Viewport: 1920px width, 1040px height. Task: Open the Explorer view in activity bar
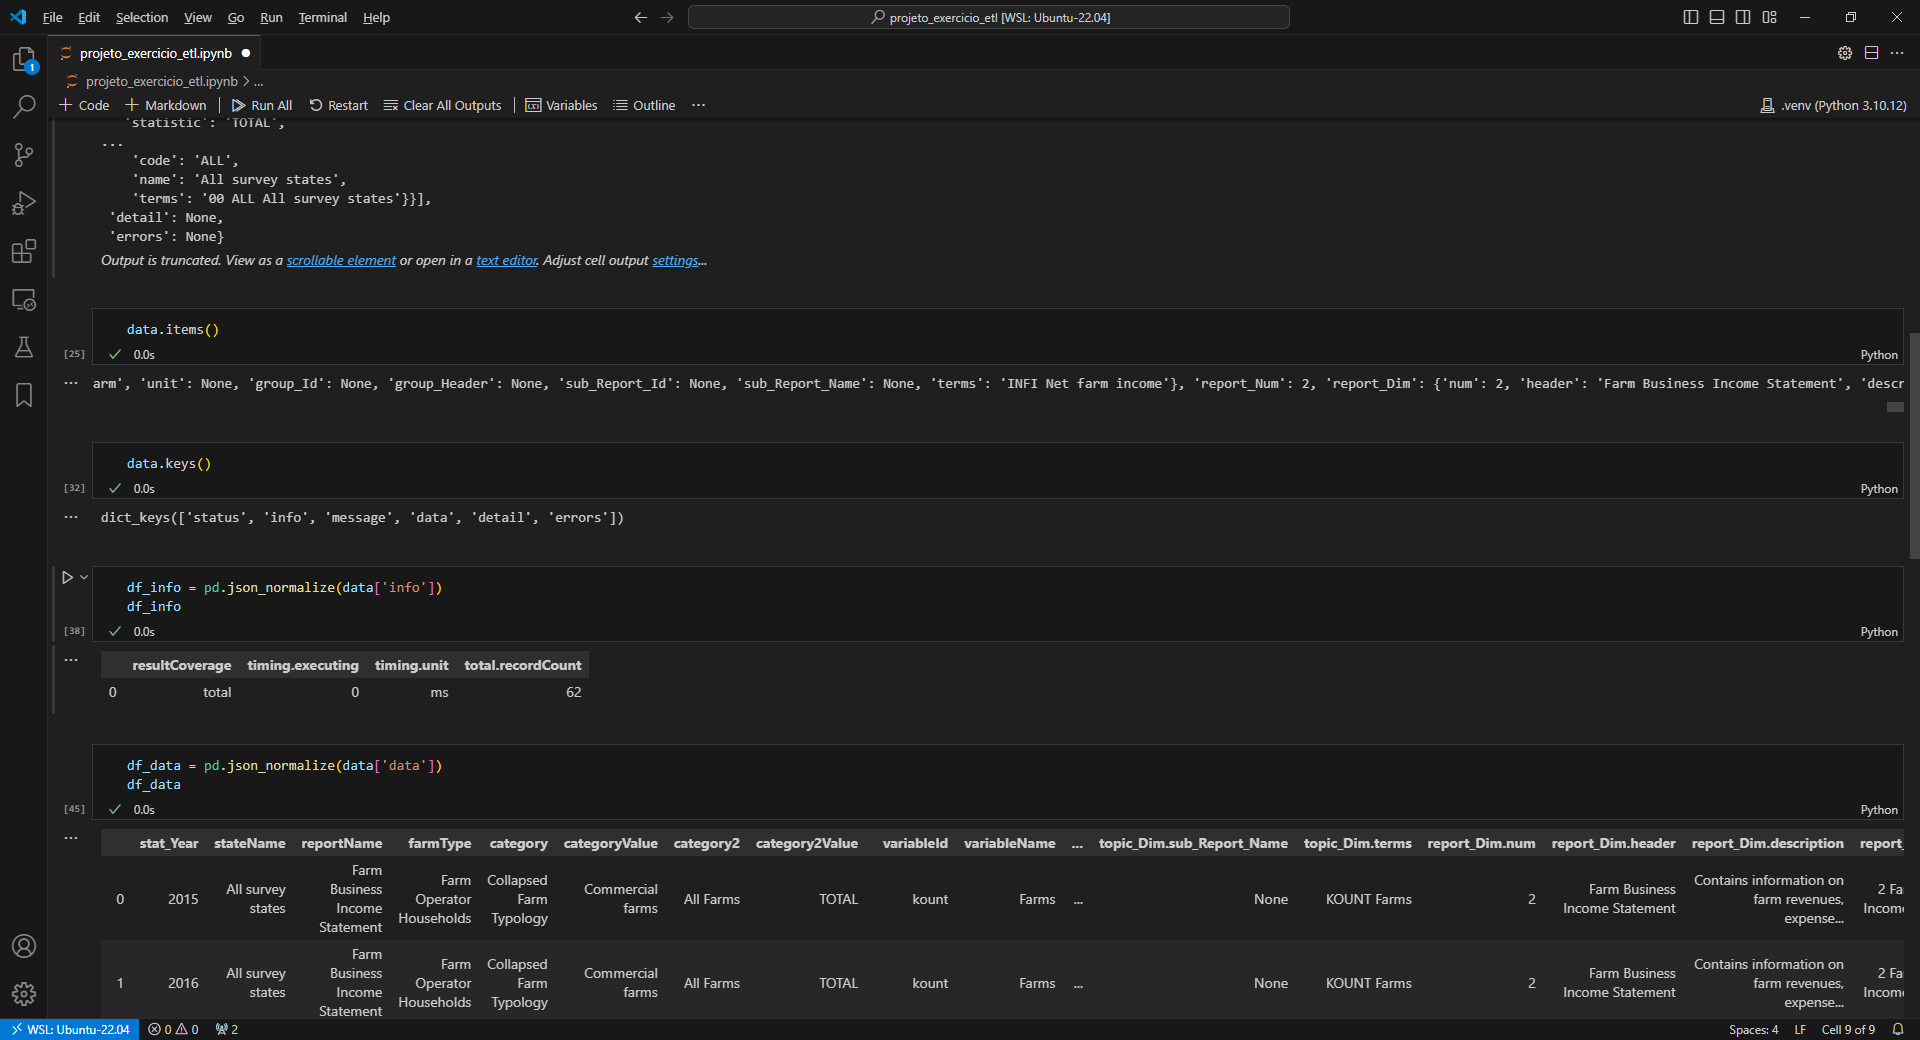[x=24, y=60]
